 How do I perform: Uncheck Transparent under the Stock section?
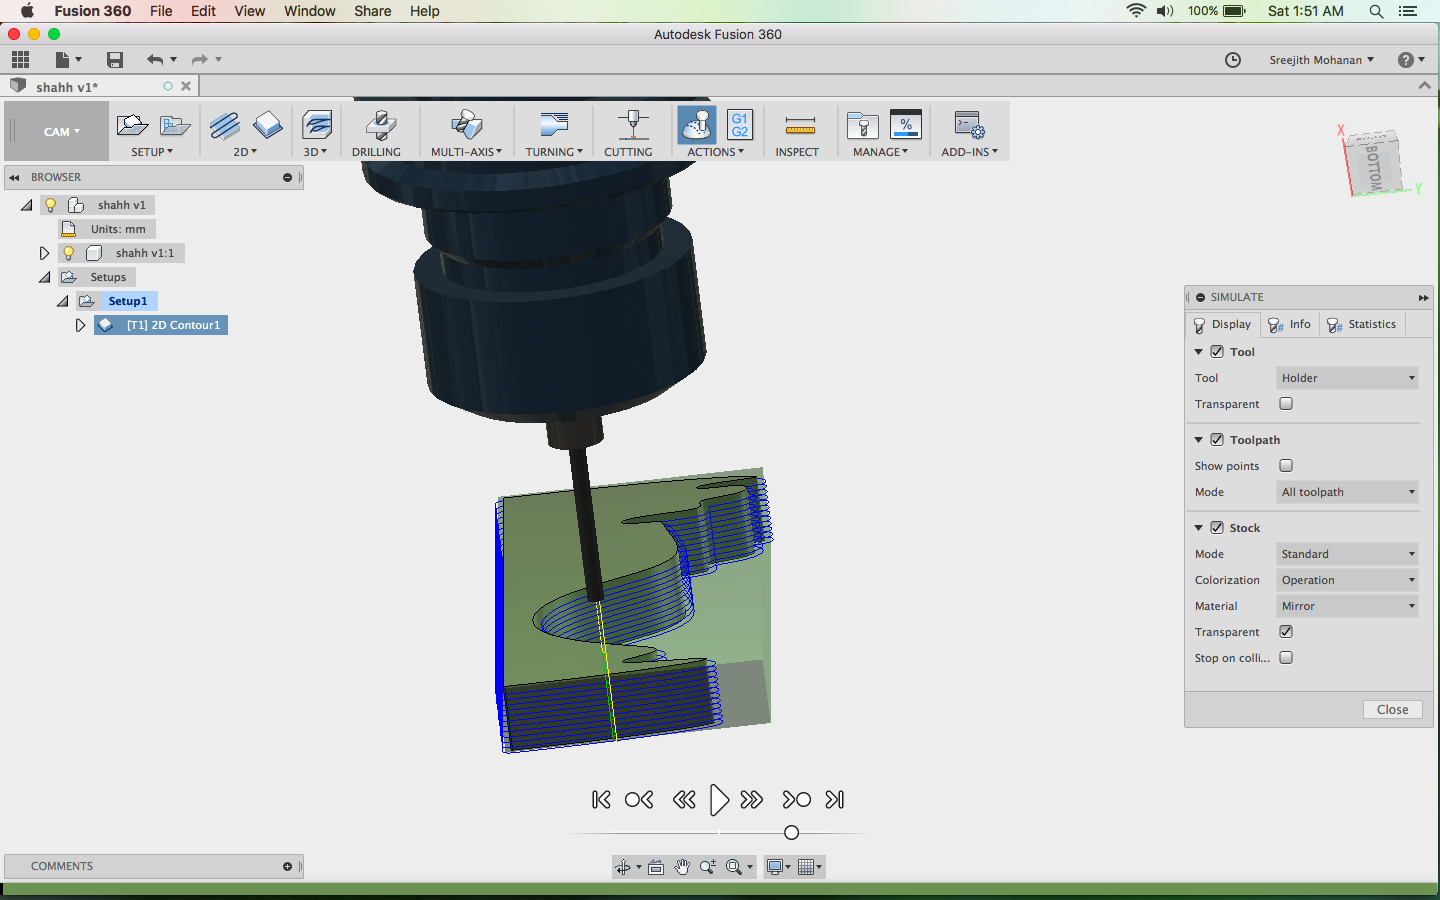click(x=1286, y=632)
